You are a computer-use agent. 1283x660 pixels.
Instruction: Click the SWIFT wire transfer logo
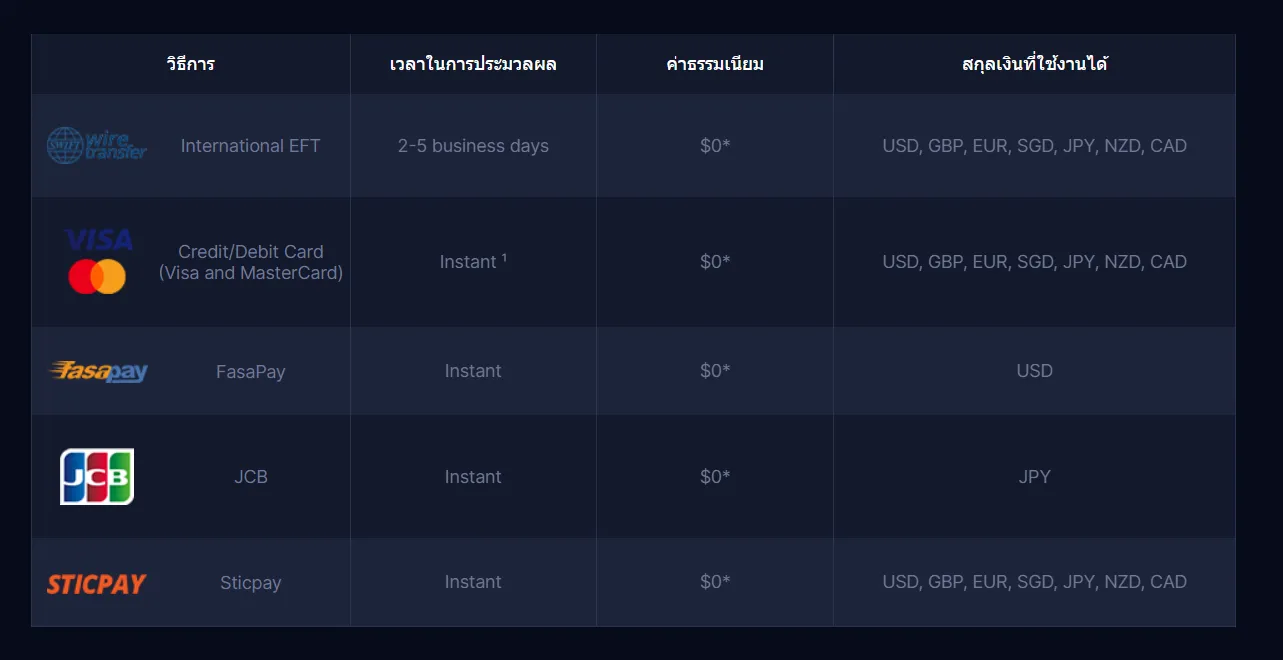click(97, 146)
